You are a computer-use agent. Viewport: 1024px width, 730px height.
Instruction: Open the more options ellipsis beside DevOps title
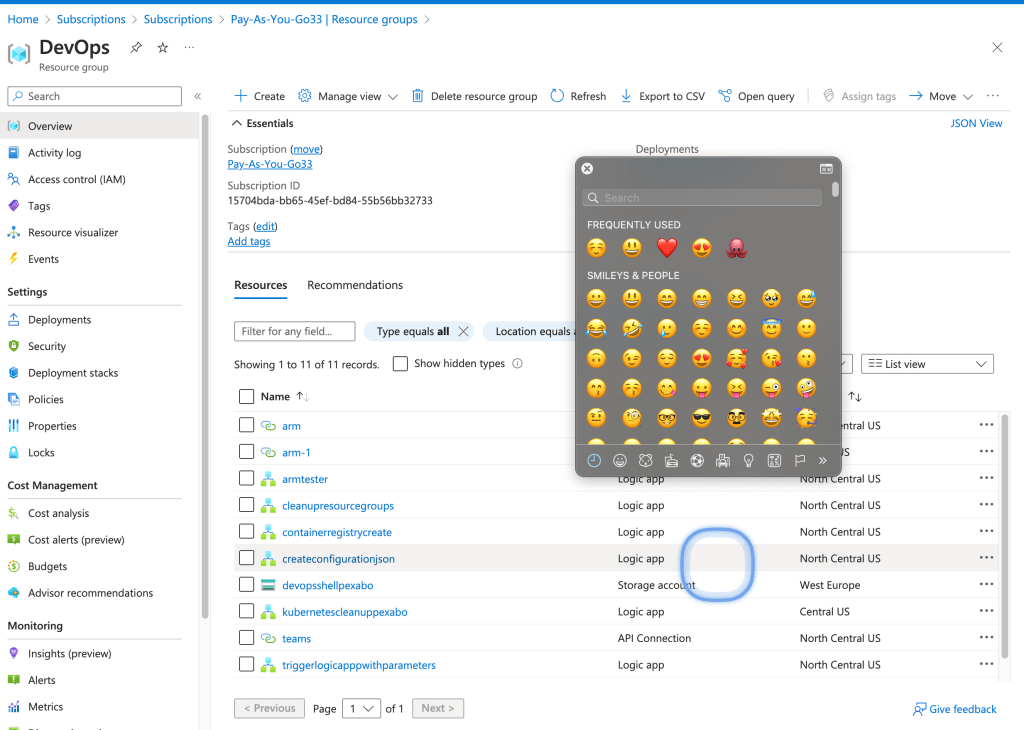(189, 48)
